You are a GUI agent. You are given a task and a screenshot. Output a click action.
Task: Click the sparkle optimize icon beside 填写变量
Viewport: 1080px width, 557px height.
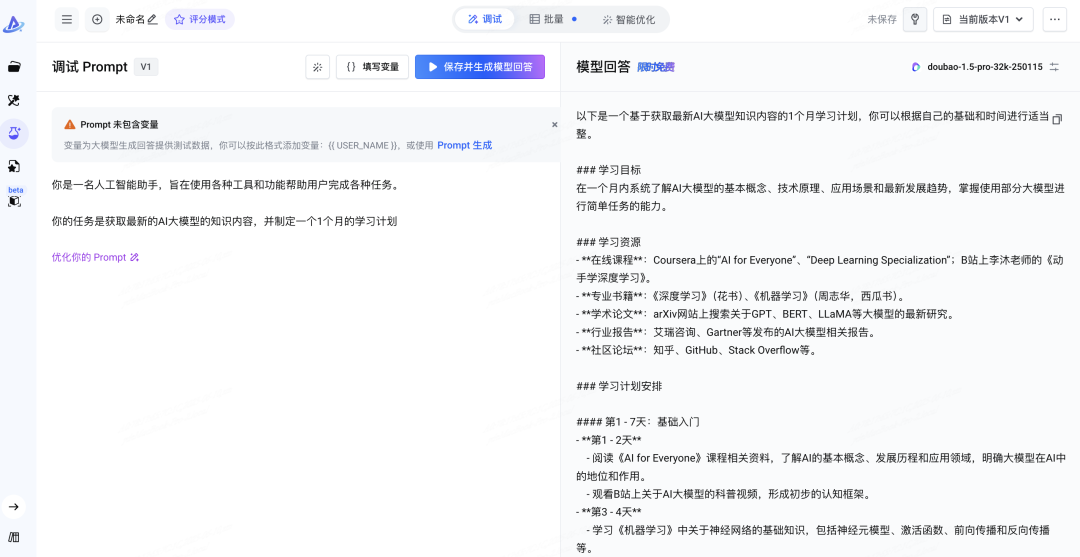[318, 67]
